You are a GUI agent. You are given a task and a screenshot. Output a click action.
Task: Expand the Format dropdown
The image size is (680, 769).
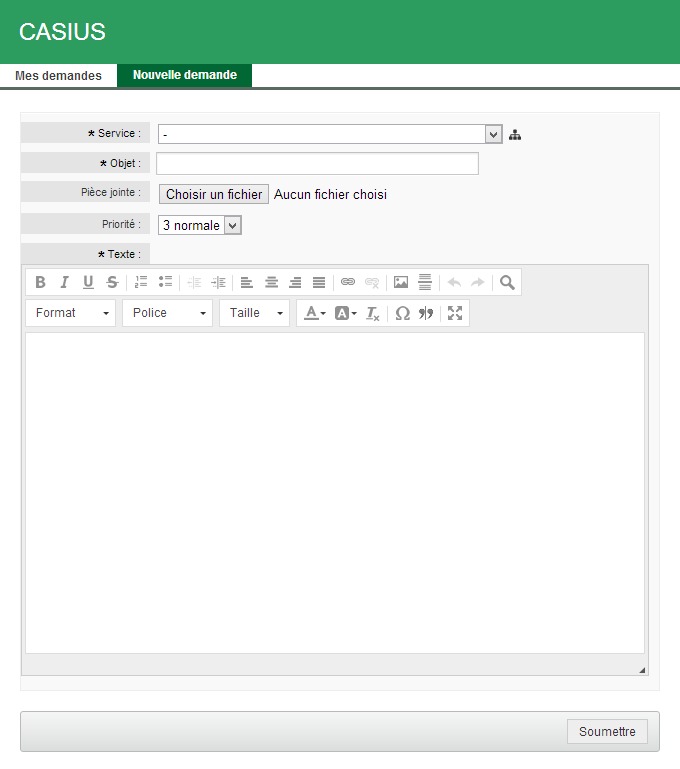(71, 313)
